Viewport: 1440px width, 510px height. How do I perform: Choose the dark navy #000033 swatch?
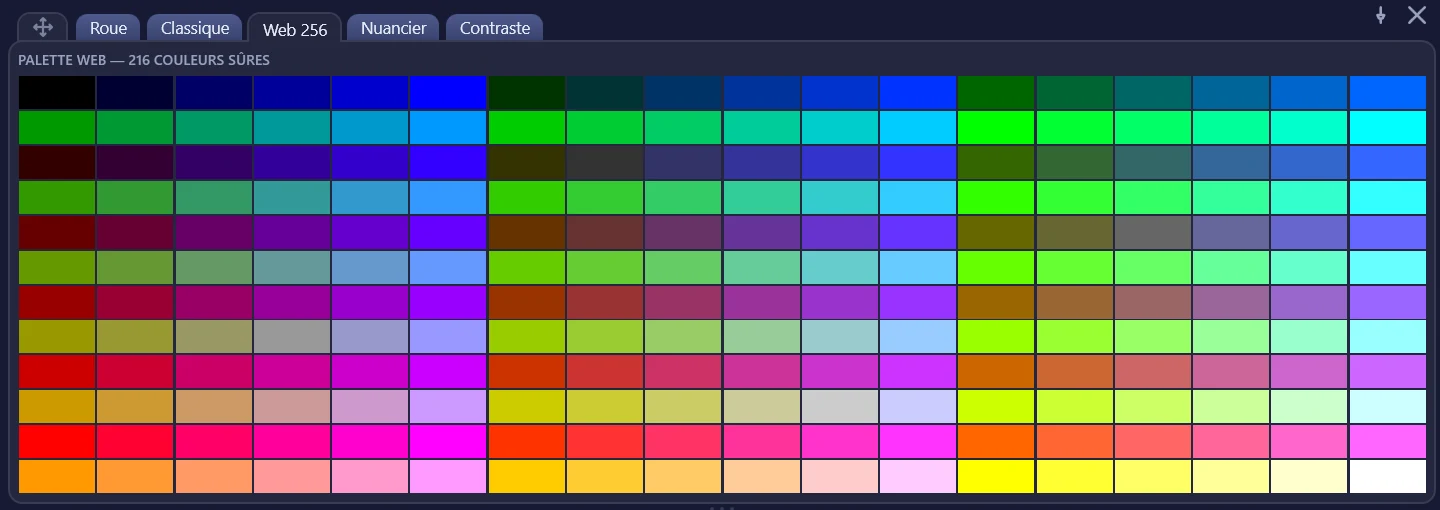pyautogui.click(x=135, y=92)
